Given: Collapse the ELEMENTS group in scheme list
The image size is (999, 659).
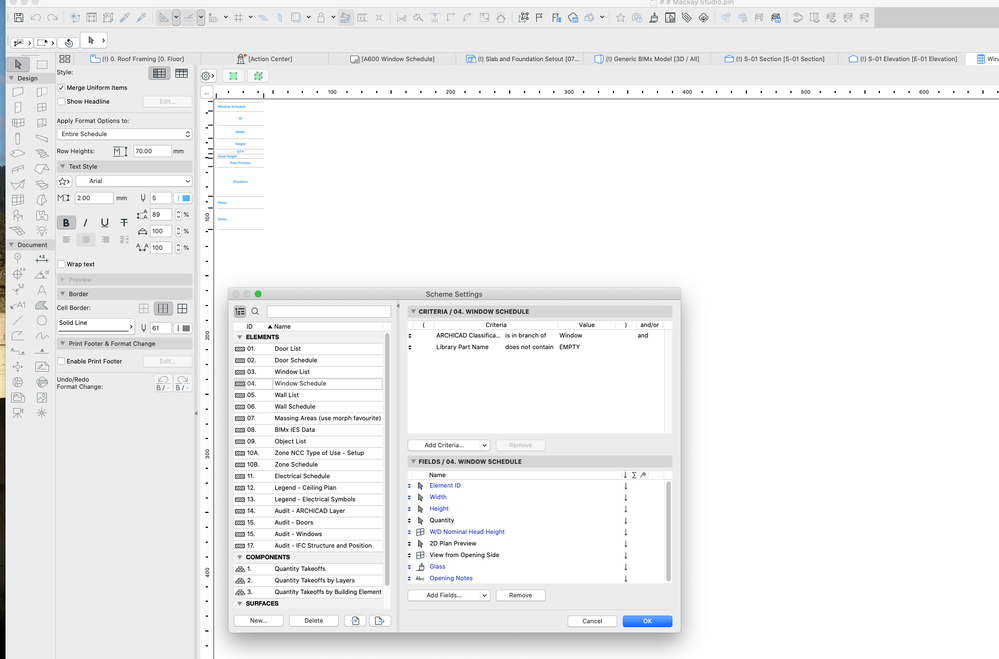Looking at the screenshot, I should tap(240, 337).
